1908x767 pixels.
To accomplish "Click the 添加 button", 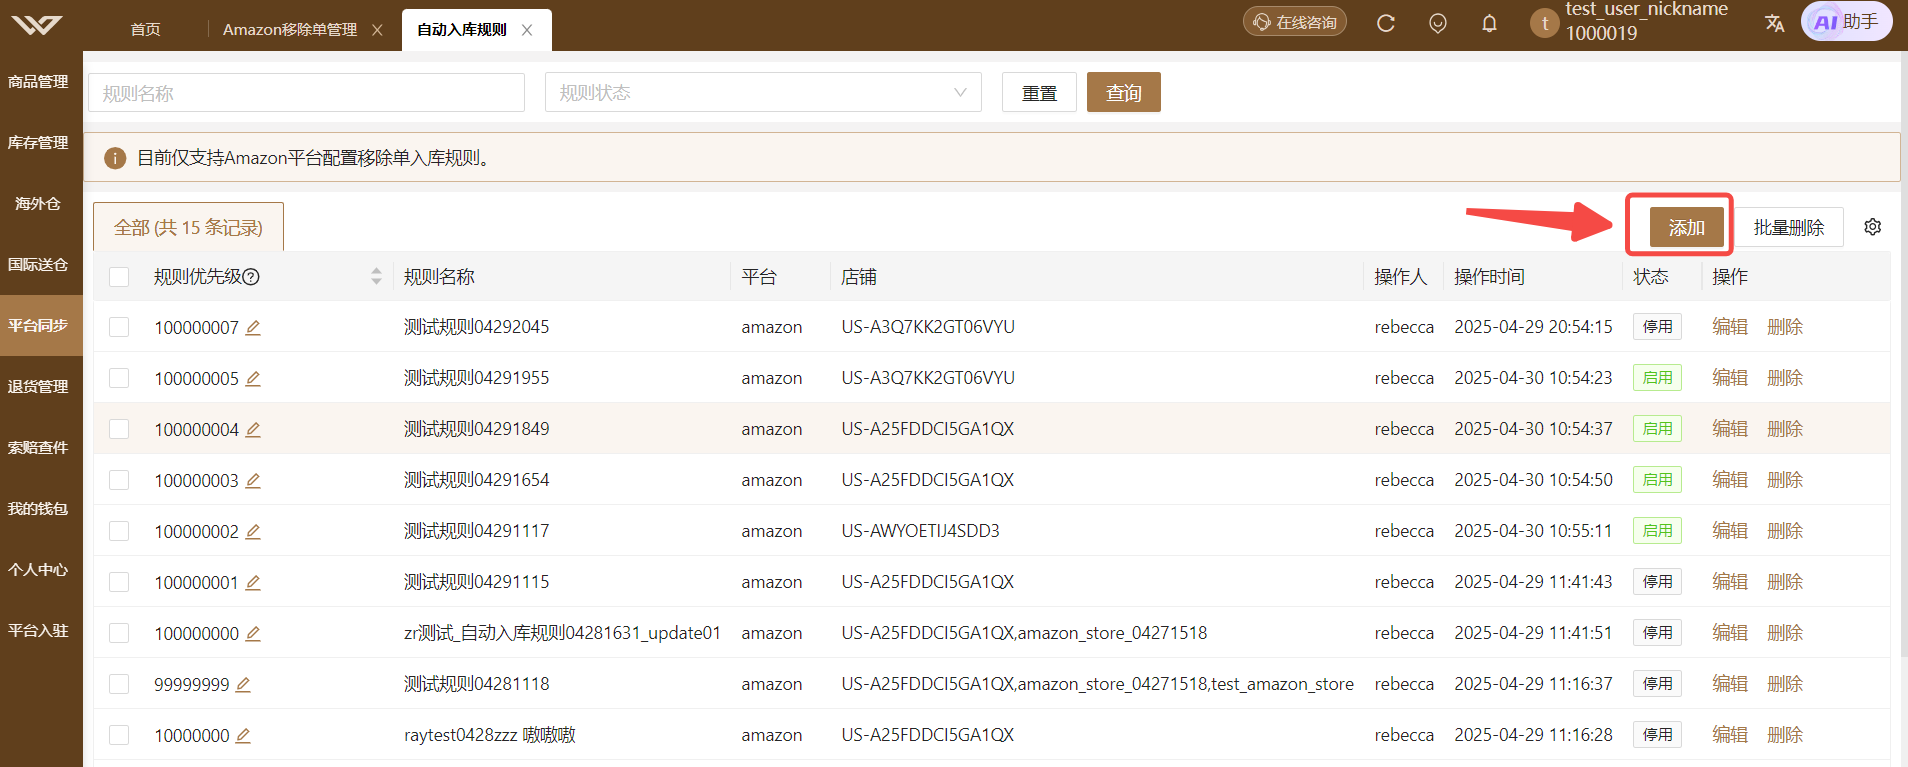I will 1686,227.
